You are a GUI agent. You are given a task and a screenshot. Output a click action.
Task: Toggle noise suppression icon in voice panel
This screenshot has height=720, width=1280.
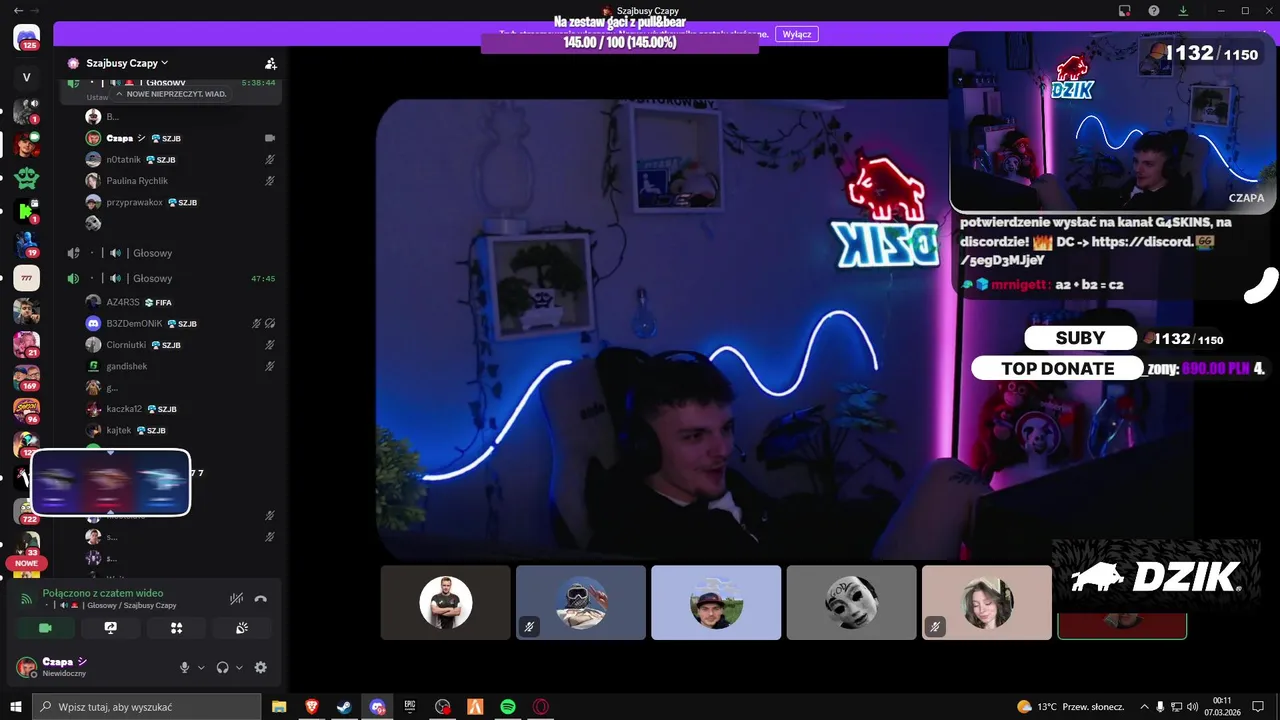[236, 599]
